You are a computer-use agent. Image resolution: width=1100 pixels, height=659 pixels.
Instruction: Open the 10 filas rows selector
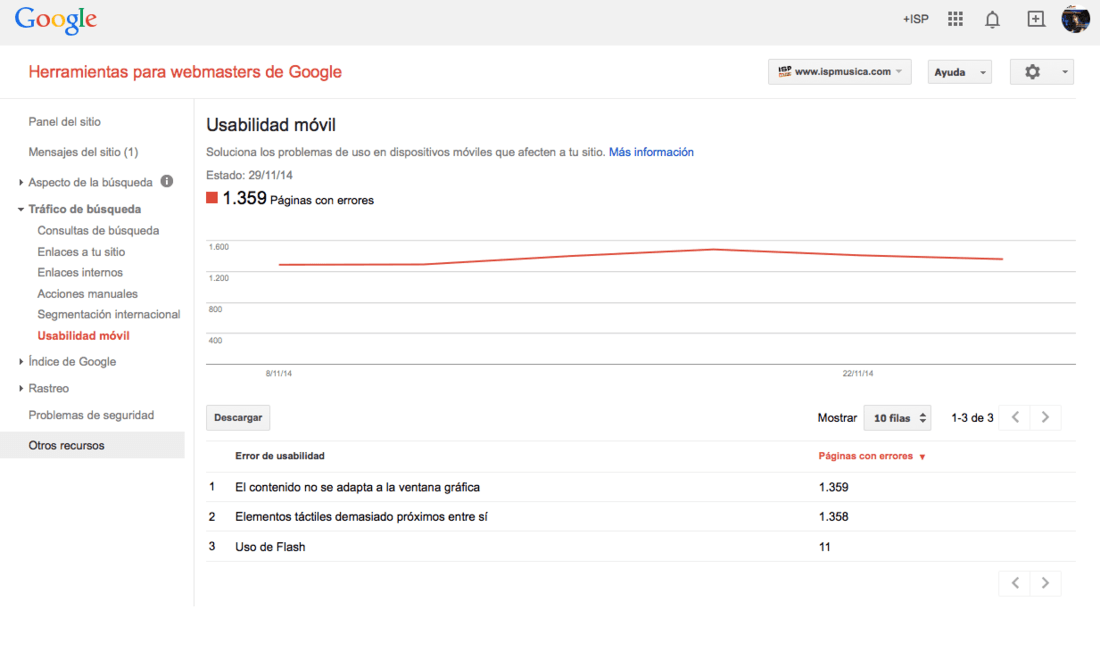click(x=897, y=418)
